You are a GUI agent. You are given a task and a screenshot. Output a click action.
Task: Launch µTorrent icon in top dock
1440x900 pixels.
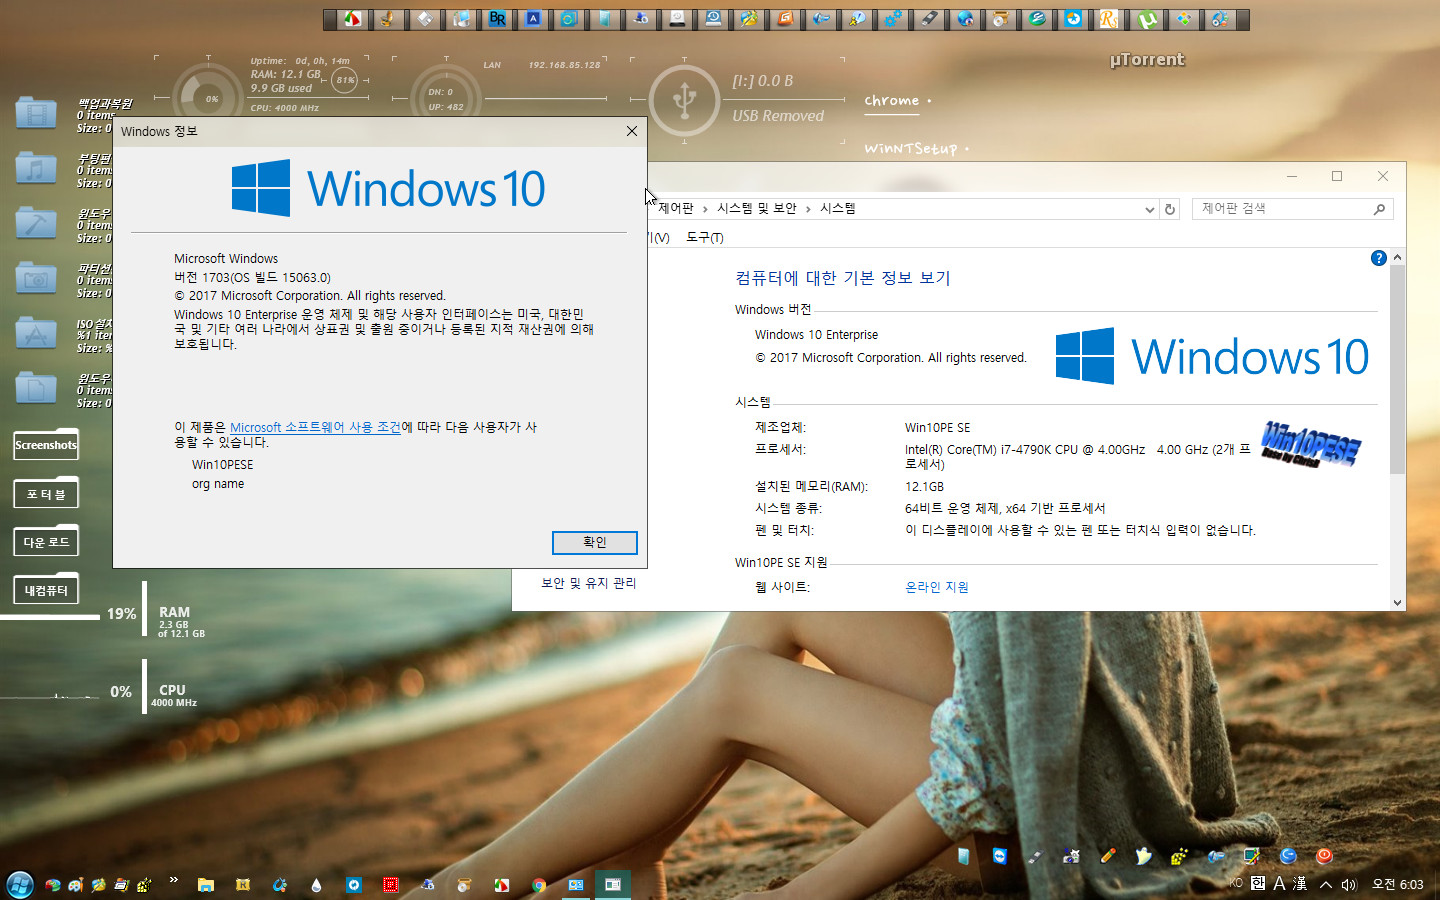tap(1148, 19)
